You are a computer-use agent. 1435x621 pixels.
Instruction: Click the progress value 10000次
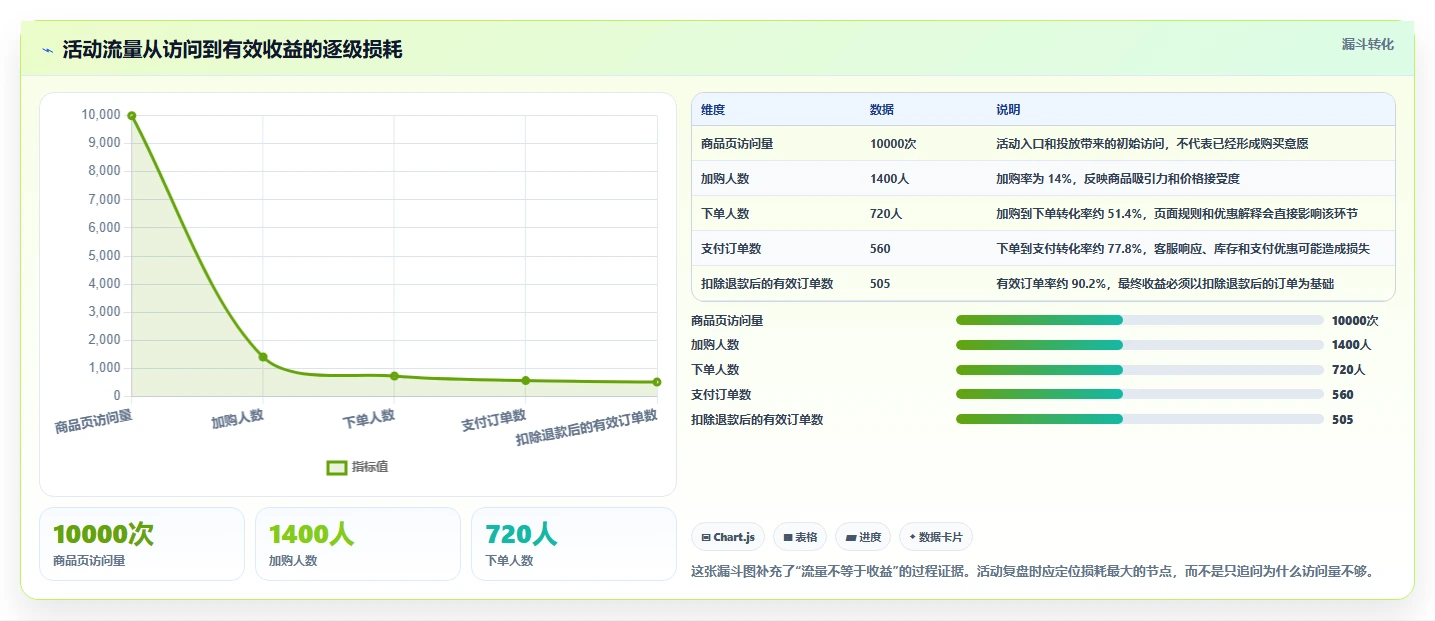tap(1355, 321)
